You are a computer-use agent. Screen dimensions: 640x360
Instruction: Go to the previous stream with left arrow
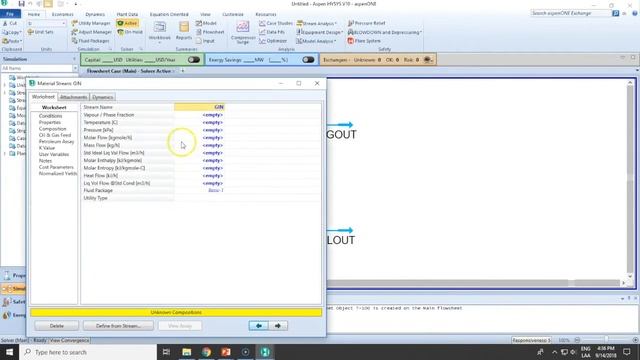pos(259,326)
